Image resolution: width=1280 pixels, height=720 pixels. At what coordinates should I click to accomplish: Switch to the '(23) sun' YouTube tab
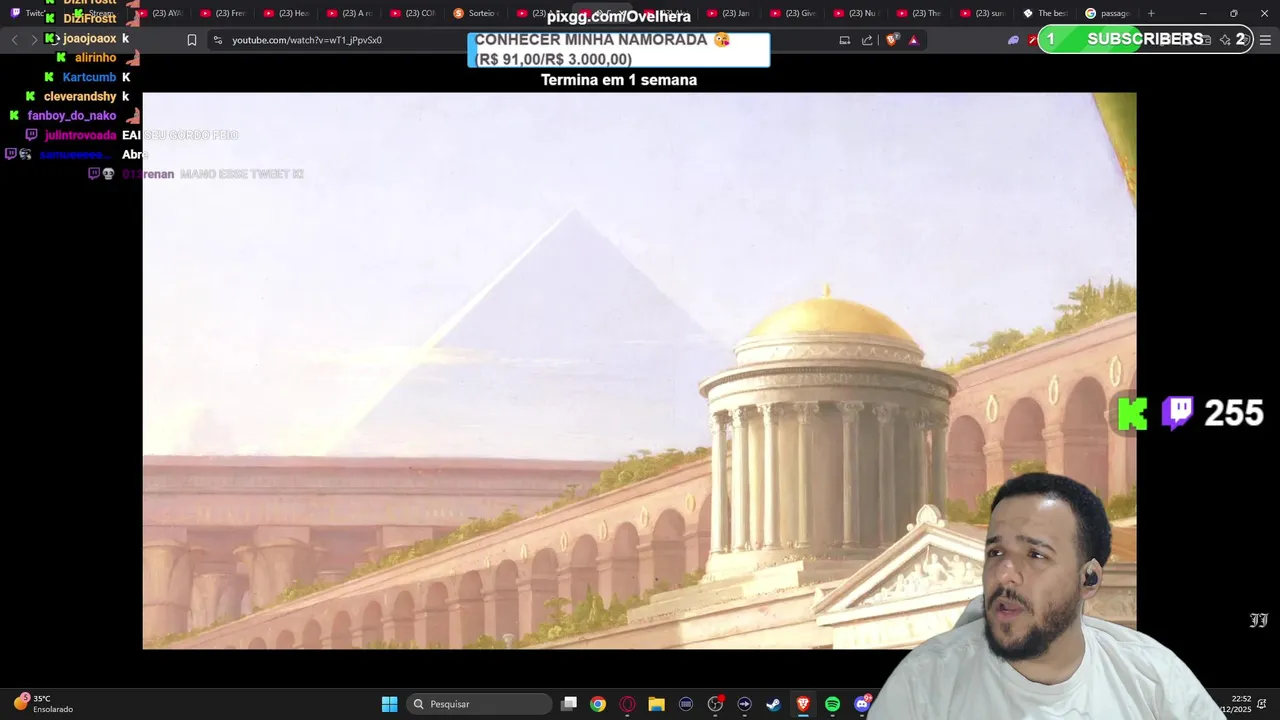(x=983, y=13)
